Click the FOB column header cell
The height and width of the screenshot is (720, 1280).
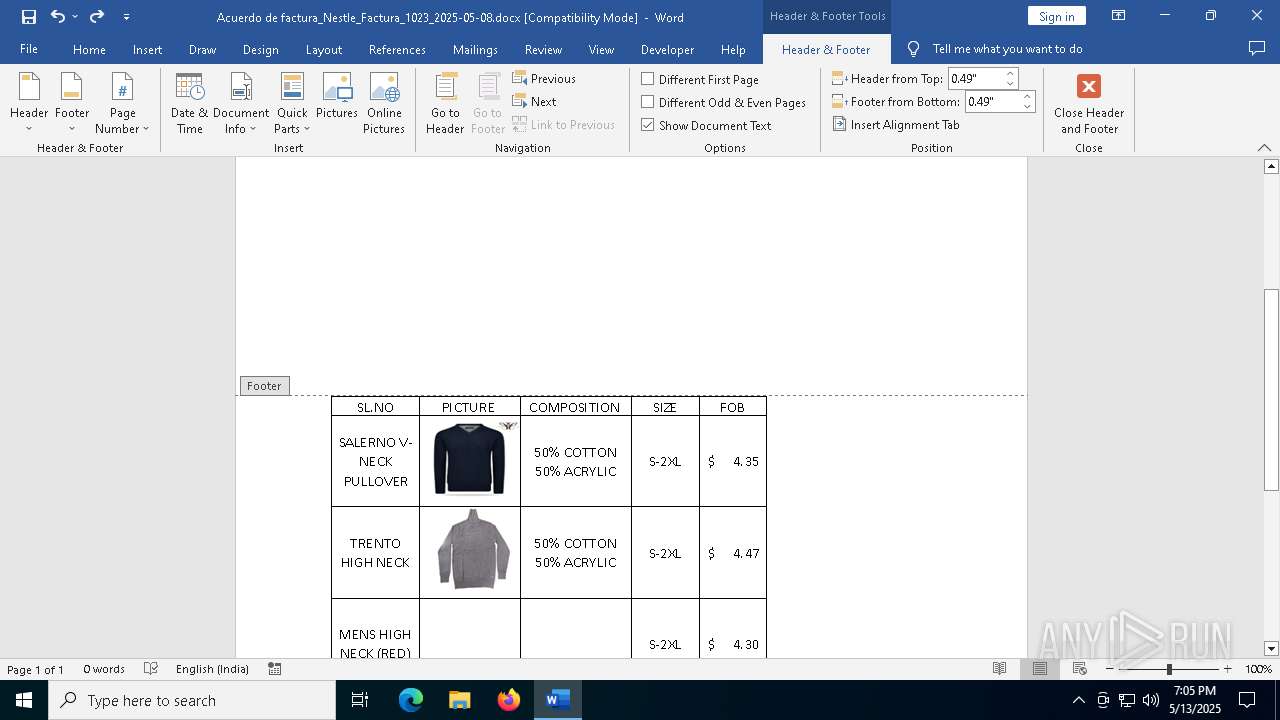(x=732, y=407)
